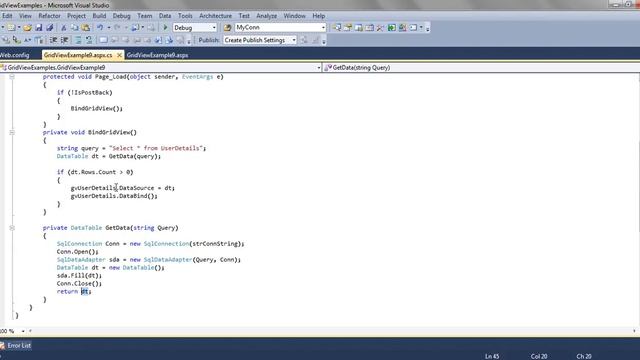
Task: Decrease line indent
Action: click(53, 40)
